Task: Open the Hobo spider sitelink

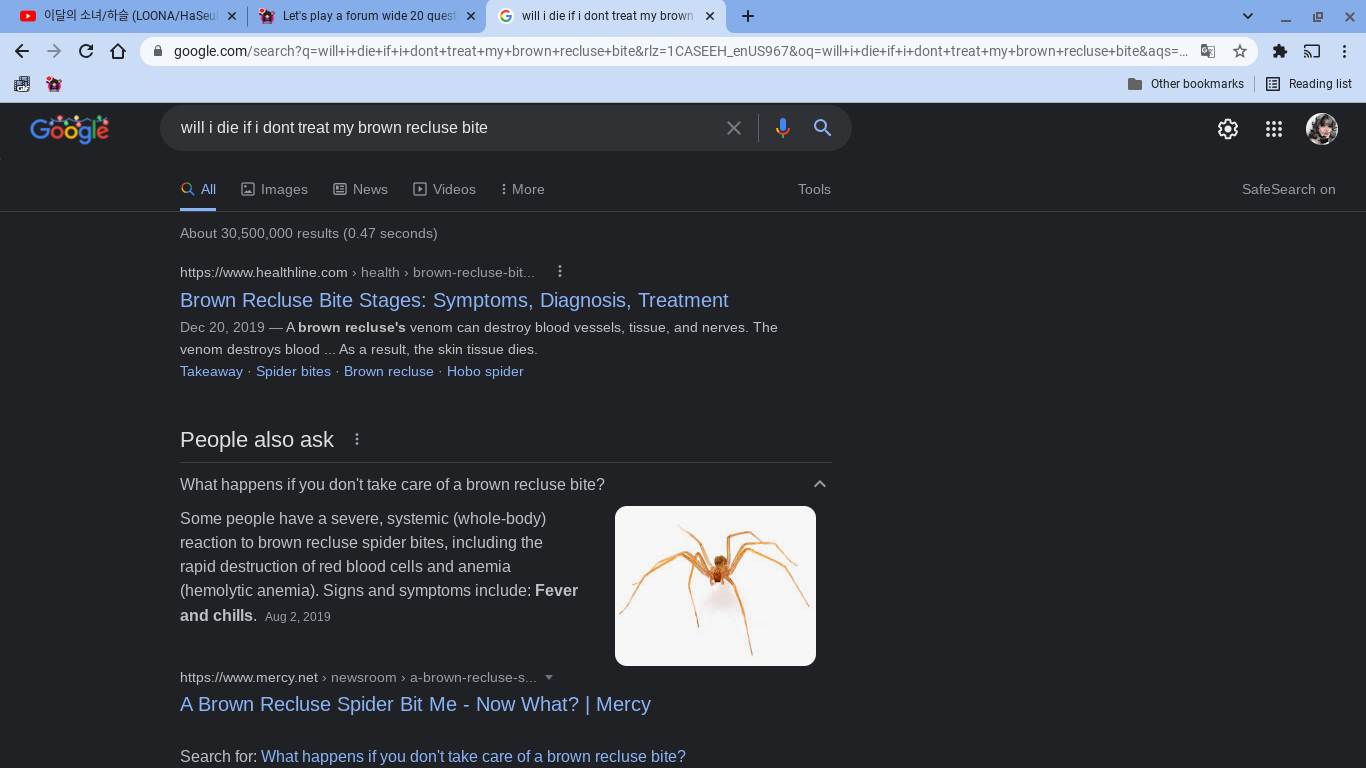Action: point(485,371)
